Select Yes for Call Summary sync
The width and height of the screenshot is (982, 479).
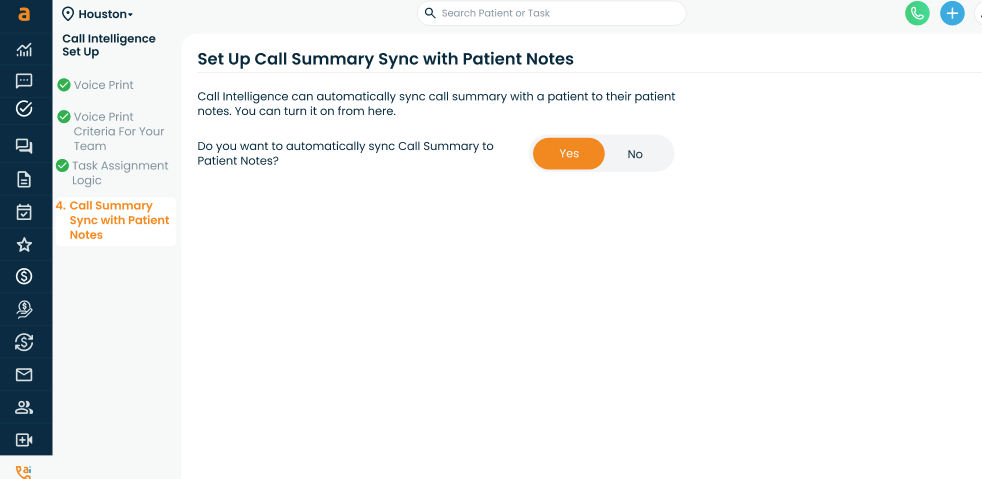click(x=569, y=154)
